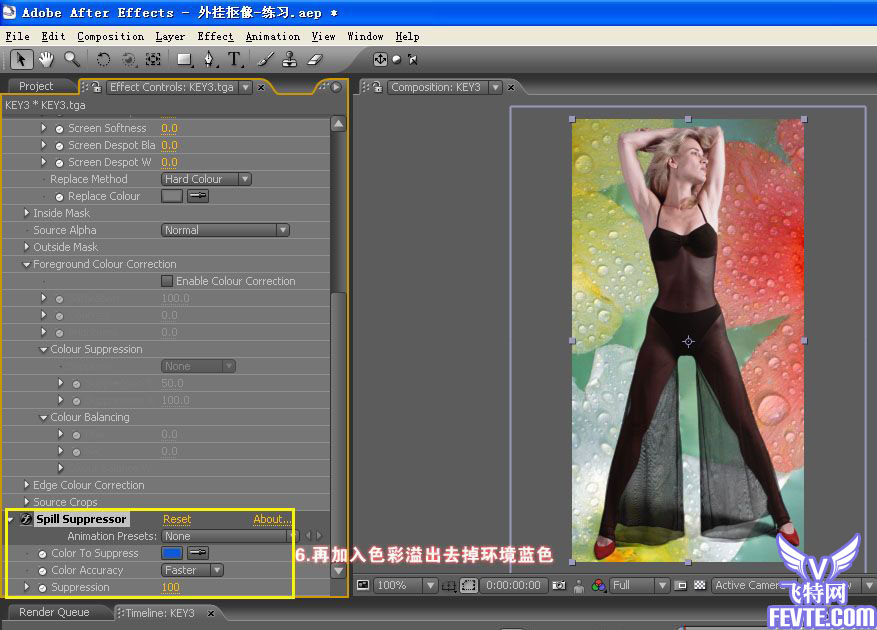Image resolution: width=877 pixels, height=630 pixels.
Task: Click the current time 0:00:00:00 button
Action: tap(513, 585)
